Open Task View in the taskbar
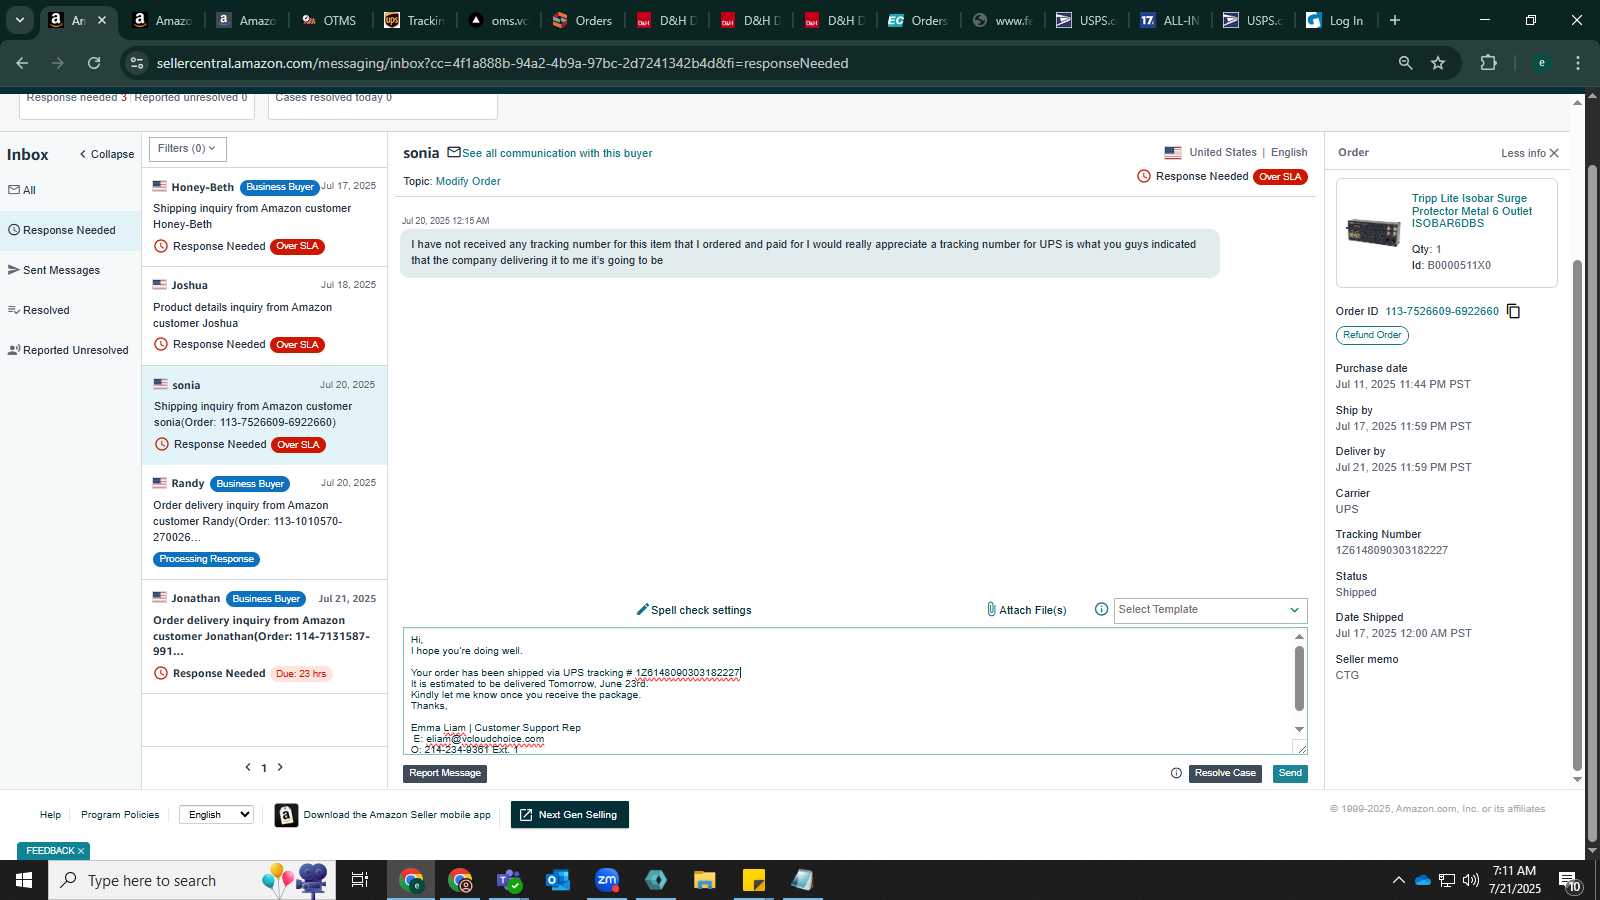This screenshot has height=900, width=1600. (359, 880)
